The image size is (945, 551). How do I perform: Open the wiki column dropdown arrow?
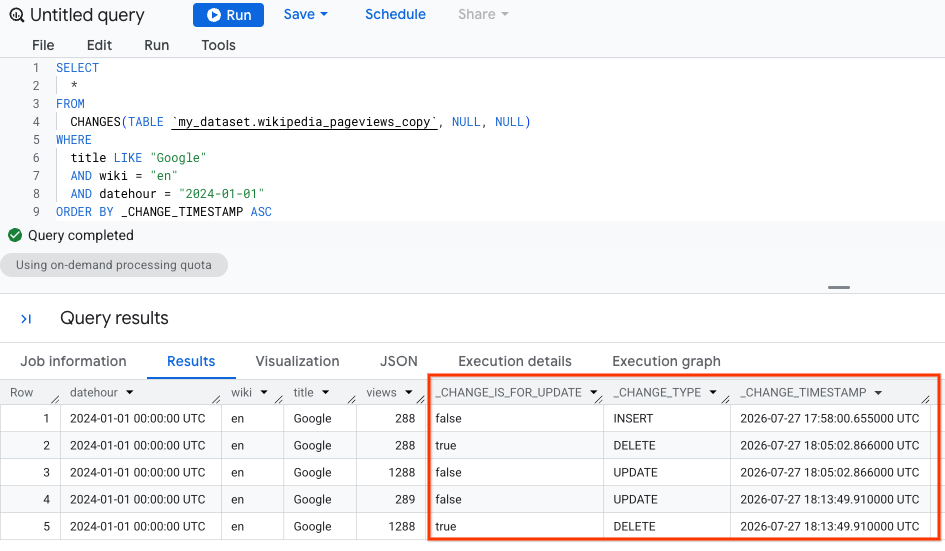click(264, 392)
